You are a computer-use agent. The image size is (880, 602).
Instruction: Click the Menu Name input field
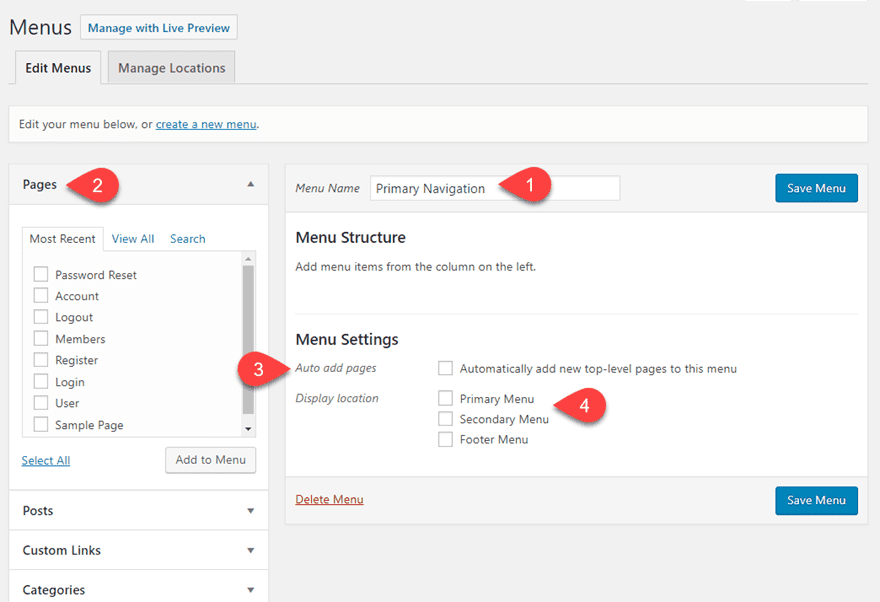point(494,188)
